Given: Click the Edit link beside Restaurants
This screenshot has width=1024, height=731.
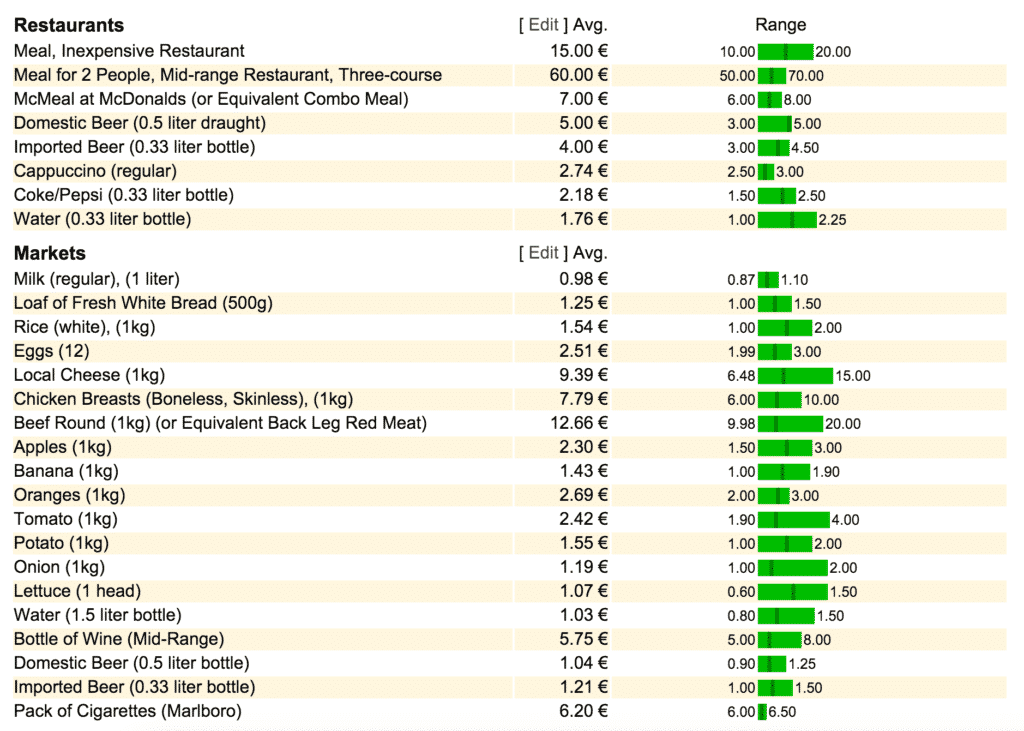Looking at the screenshot, I should point(543,25).
